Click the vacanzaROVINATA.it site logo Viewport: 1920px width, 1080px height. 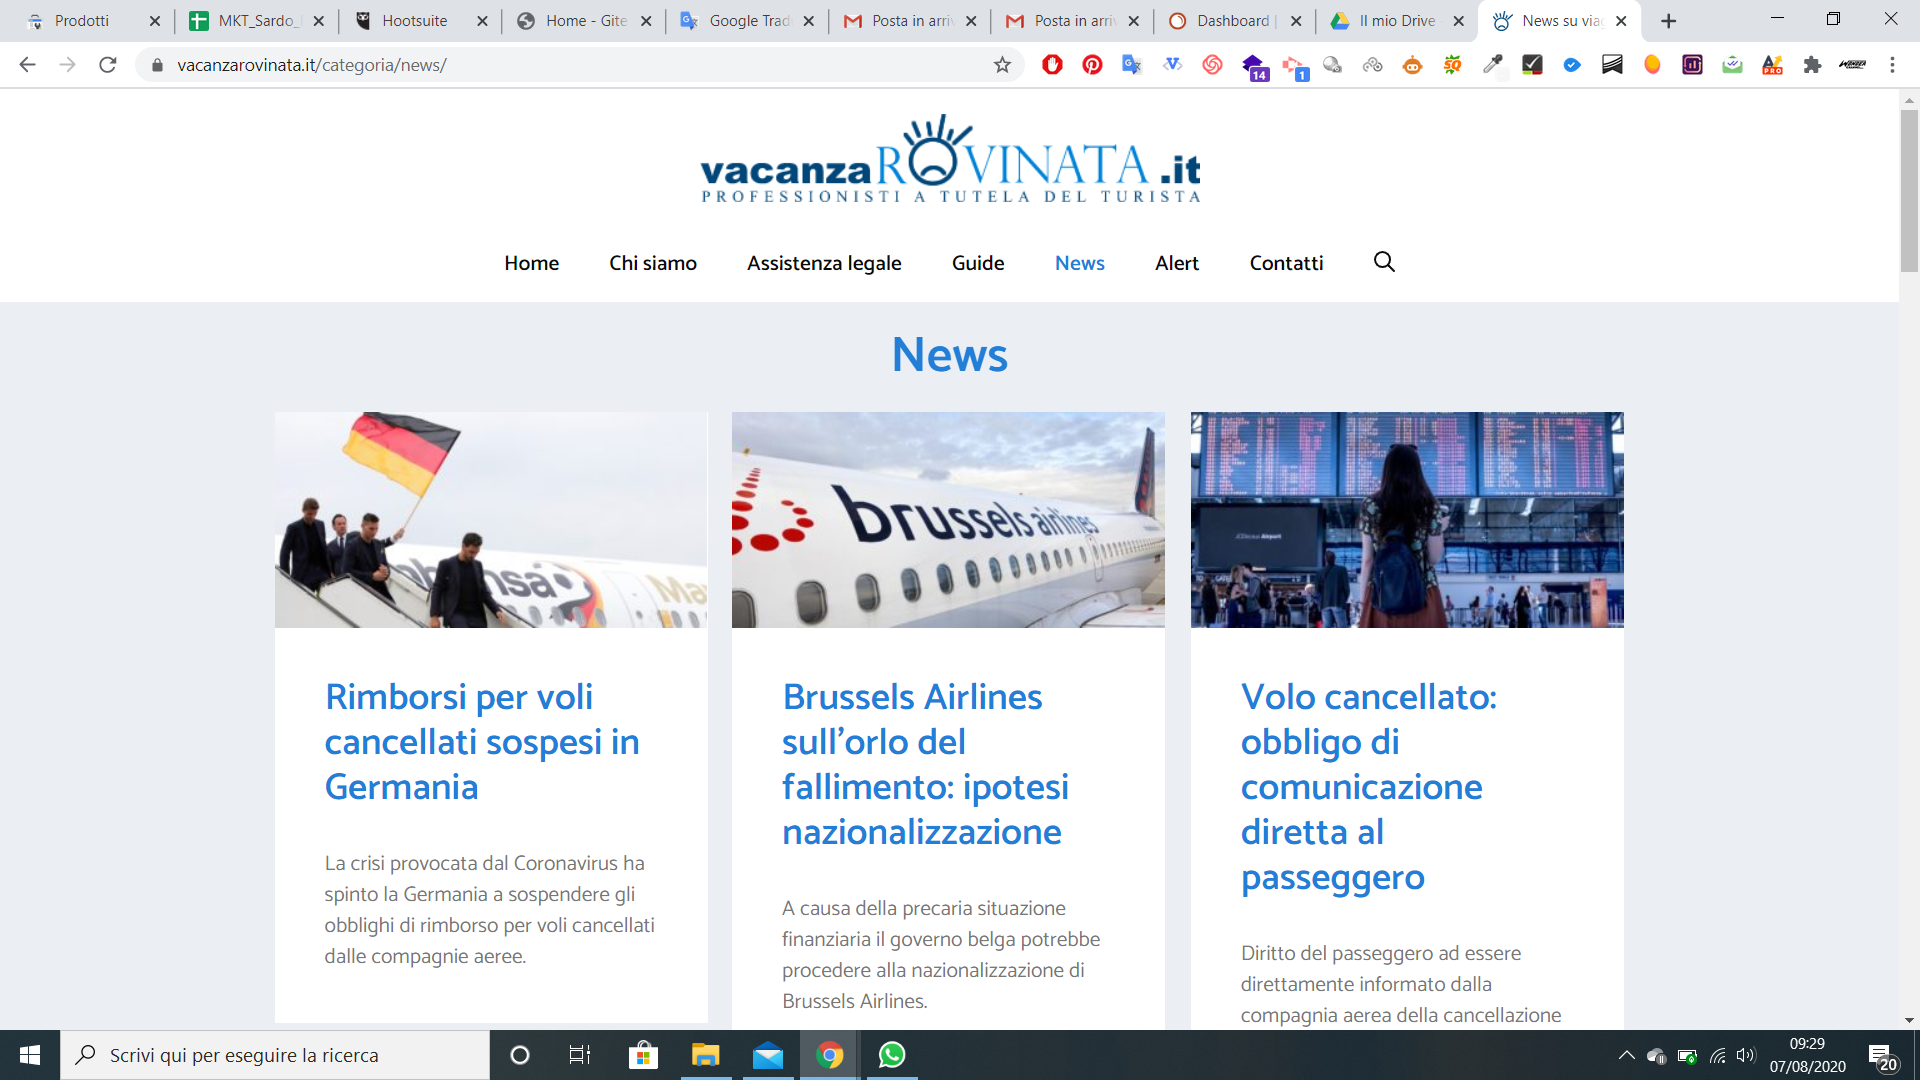pos(950,160)
